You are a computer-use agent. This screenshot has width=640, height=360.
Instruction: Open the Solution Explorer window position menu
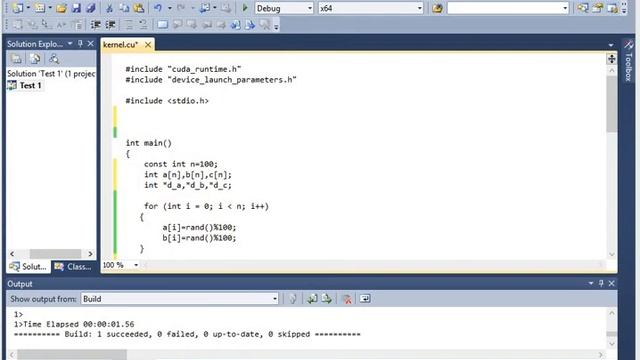70,44
